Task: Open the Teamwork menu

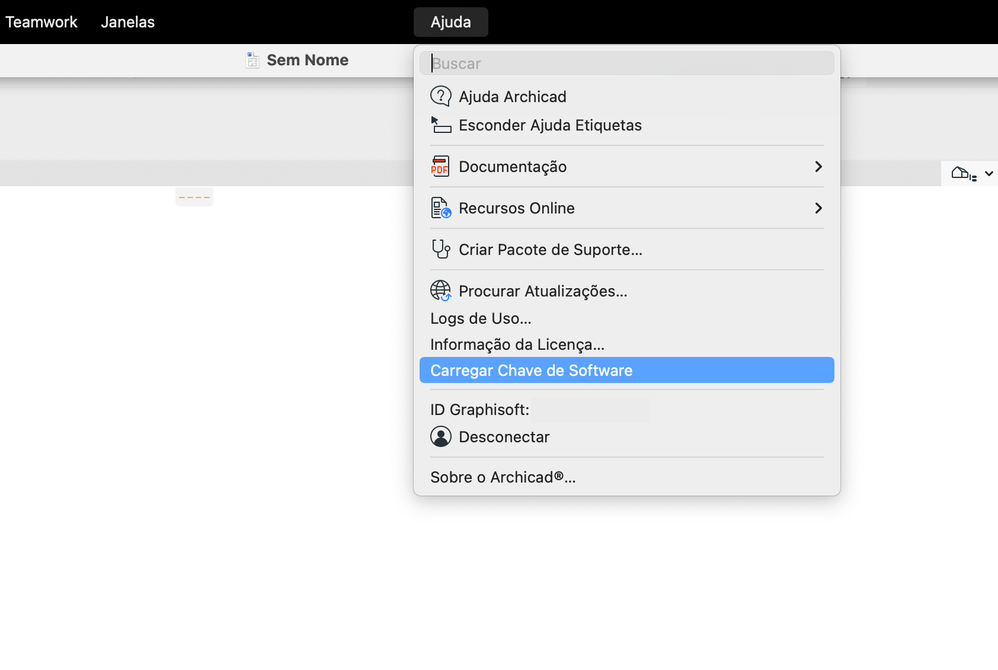Action: point(41,22)
